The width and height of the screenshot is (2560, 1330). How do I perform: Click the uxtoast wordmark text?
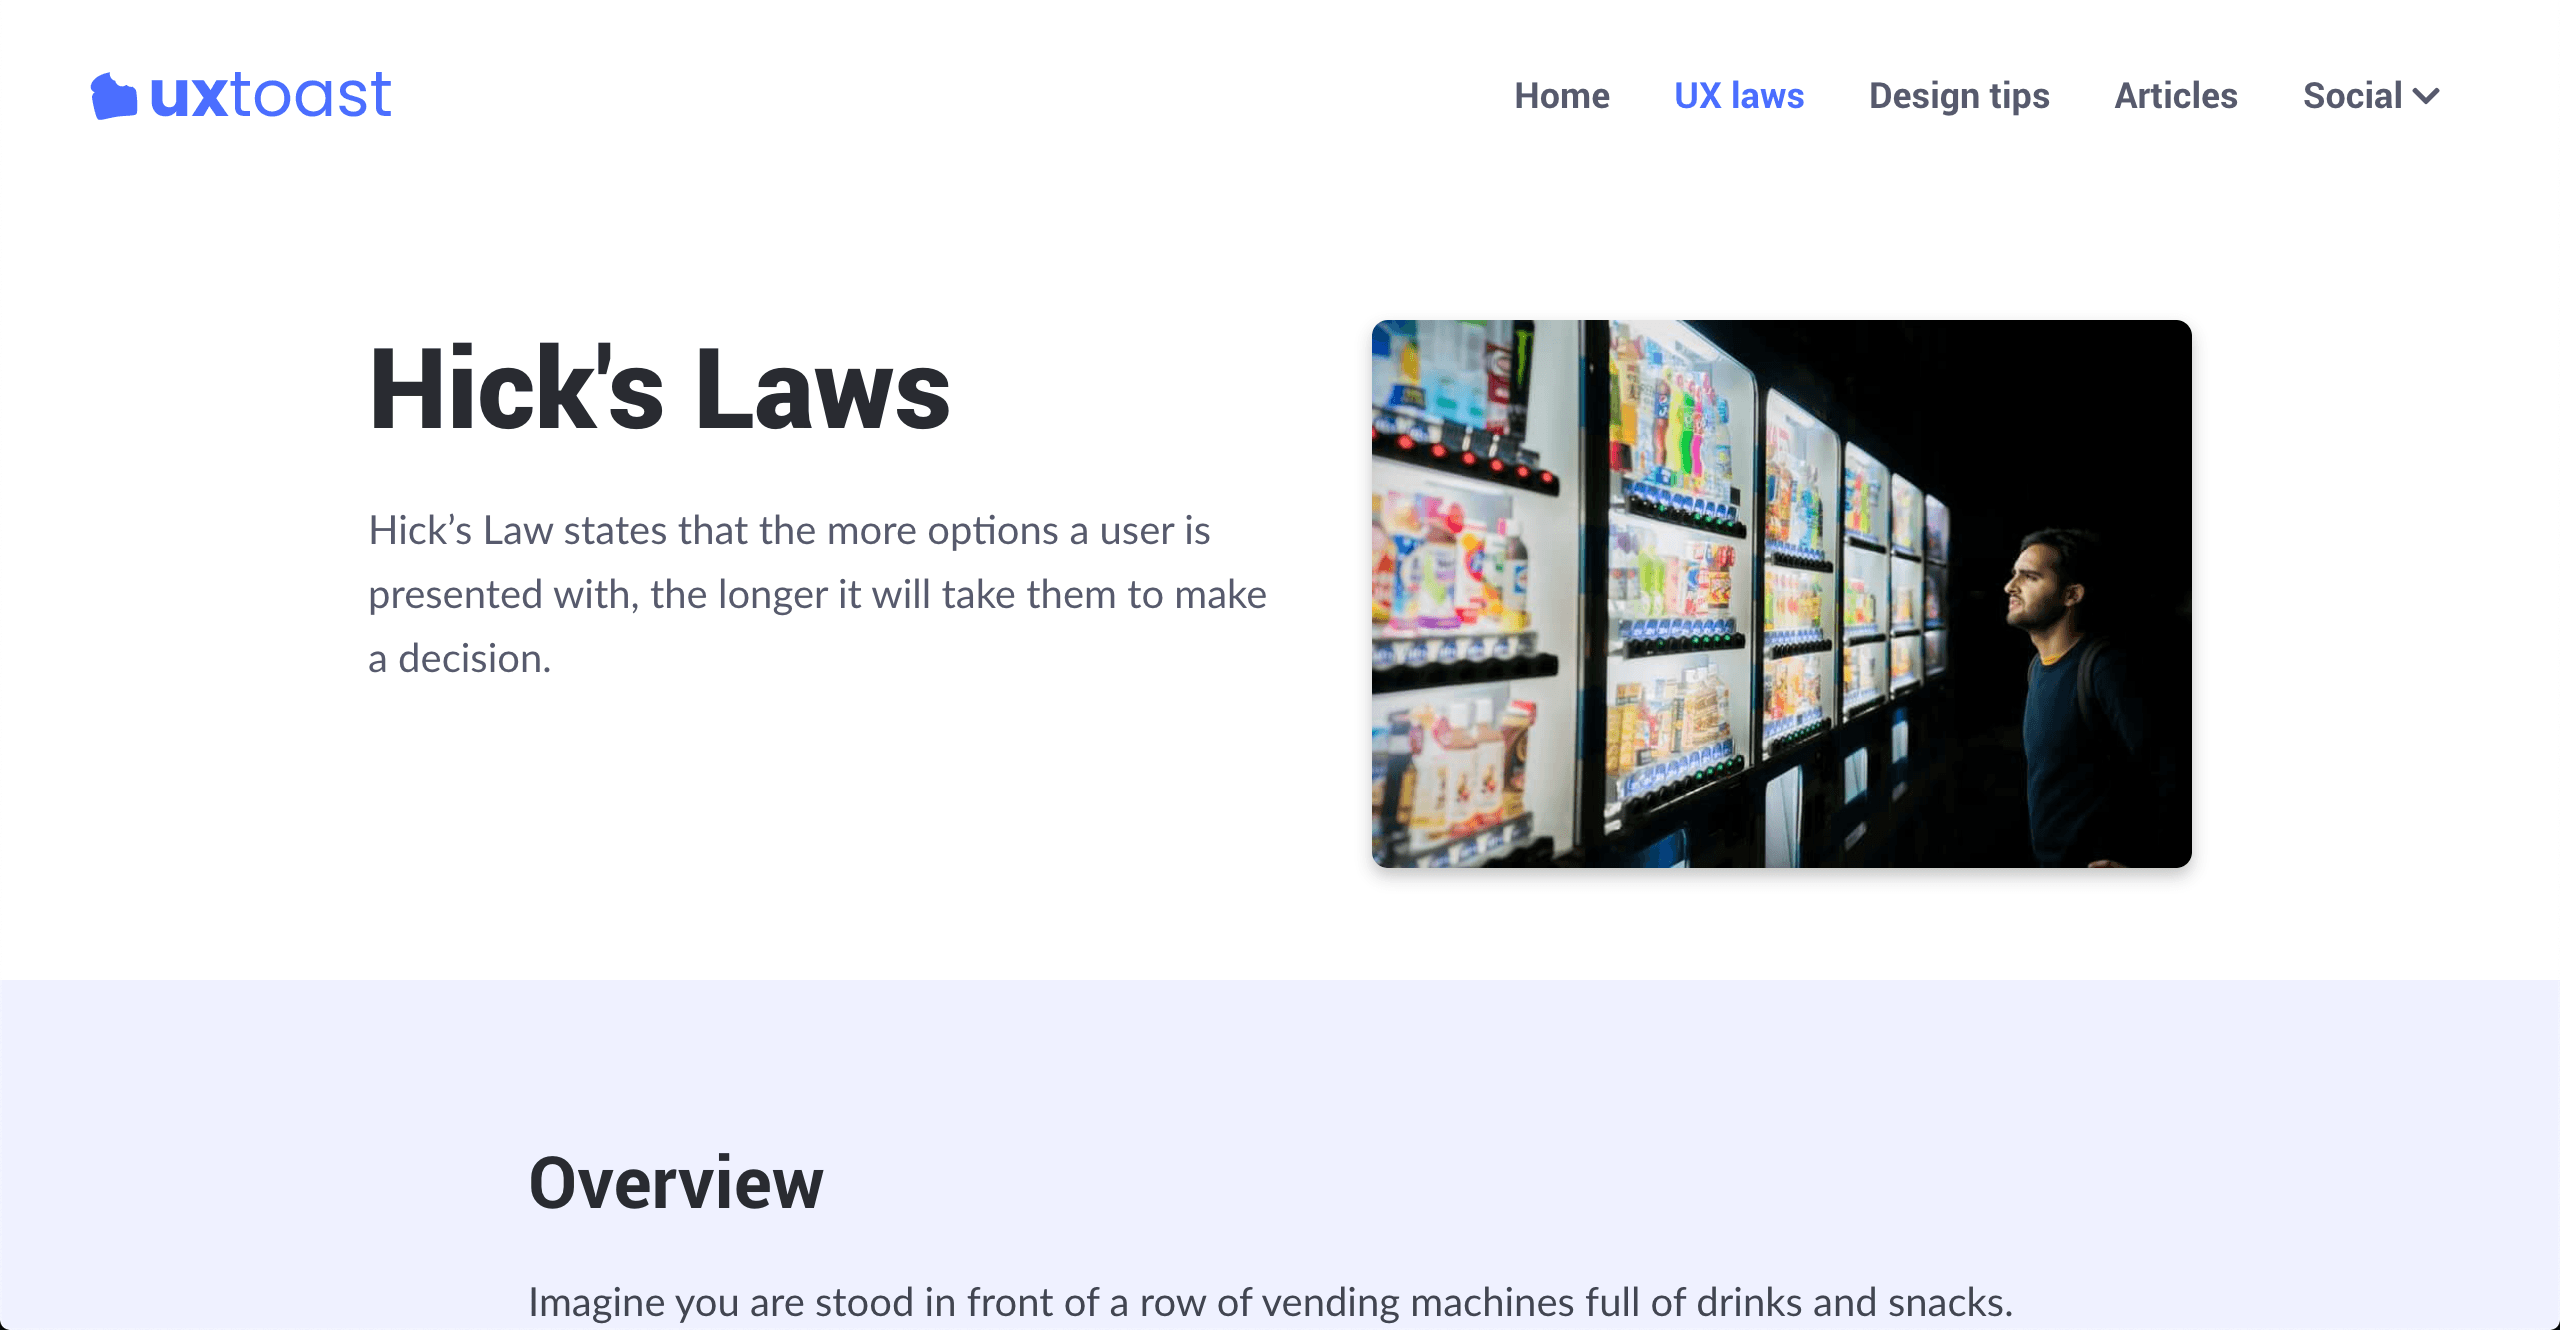tap(270, 96)
